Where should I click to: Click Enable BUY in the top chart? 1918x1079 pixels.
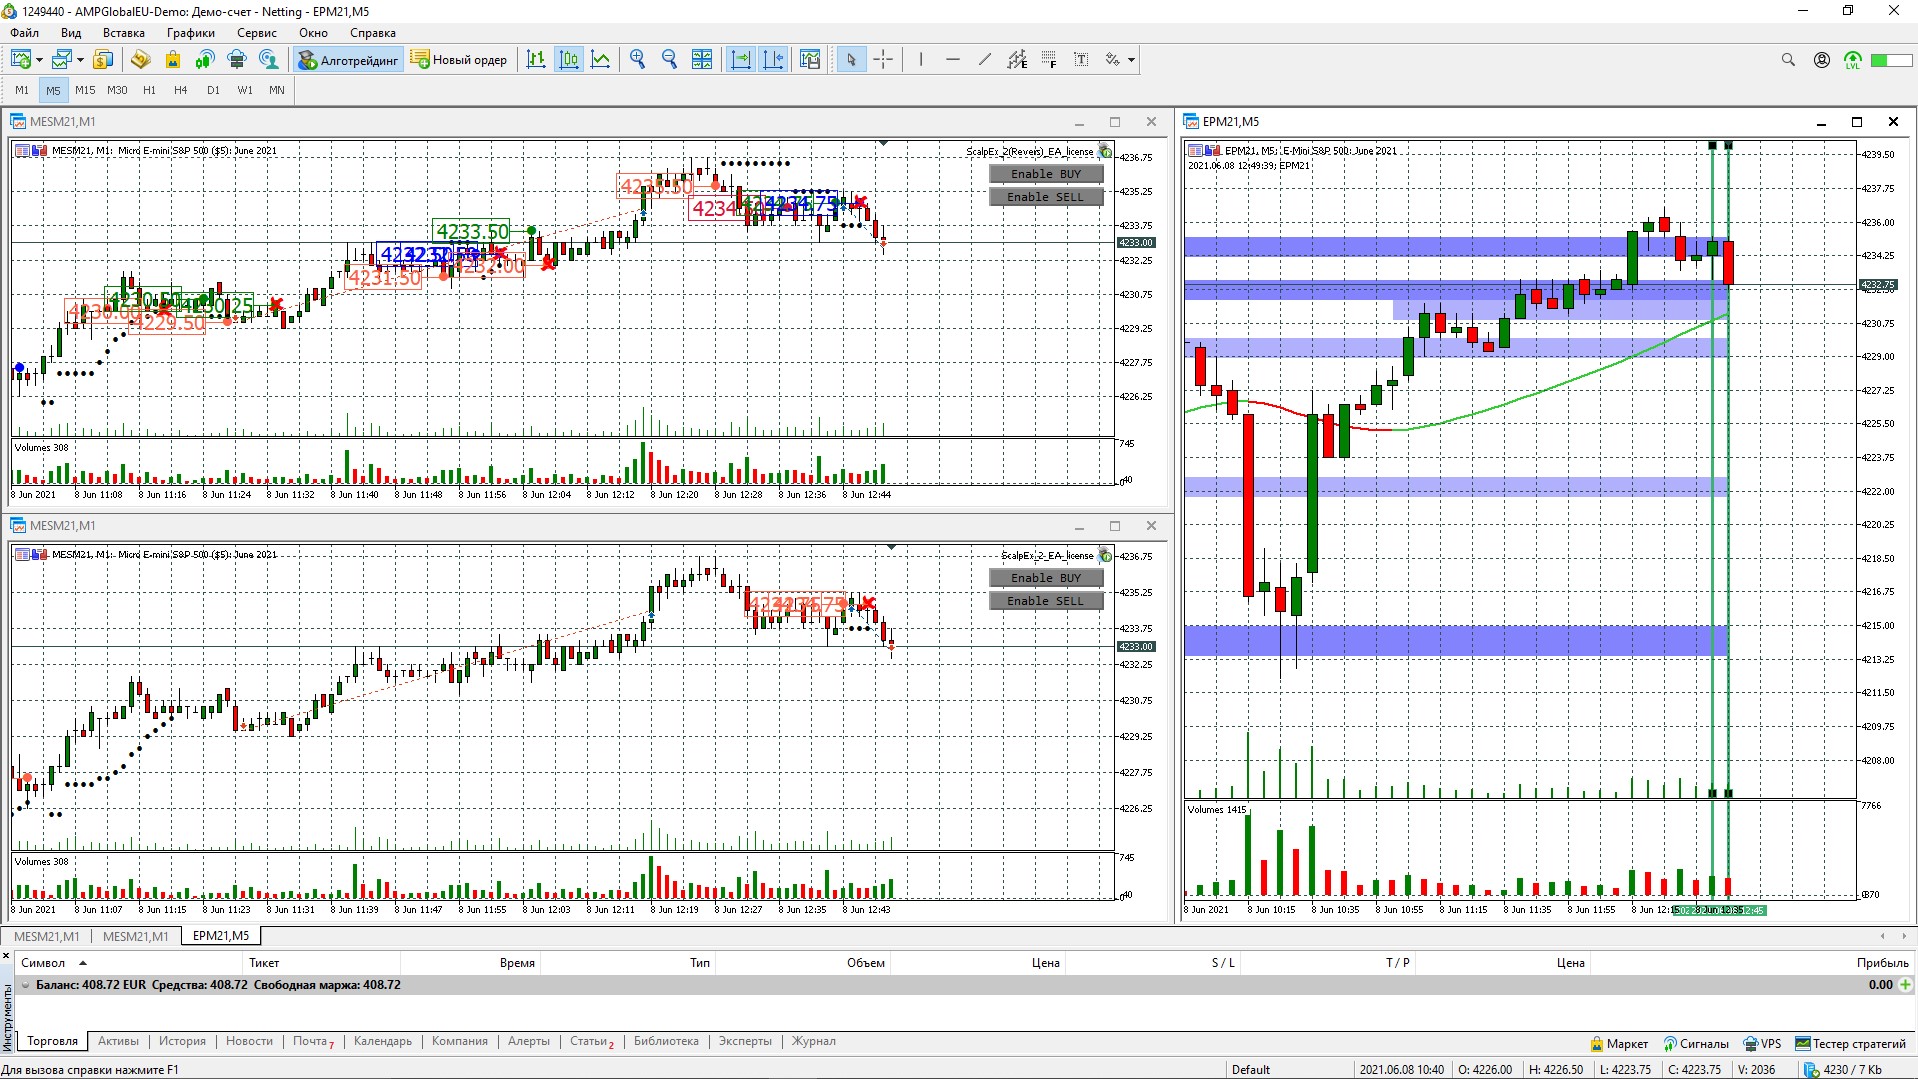coord(1046,174)
